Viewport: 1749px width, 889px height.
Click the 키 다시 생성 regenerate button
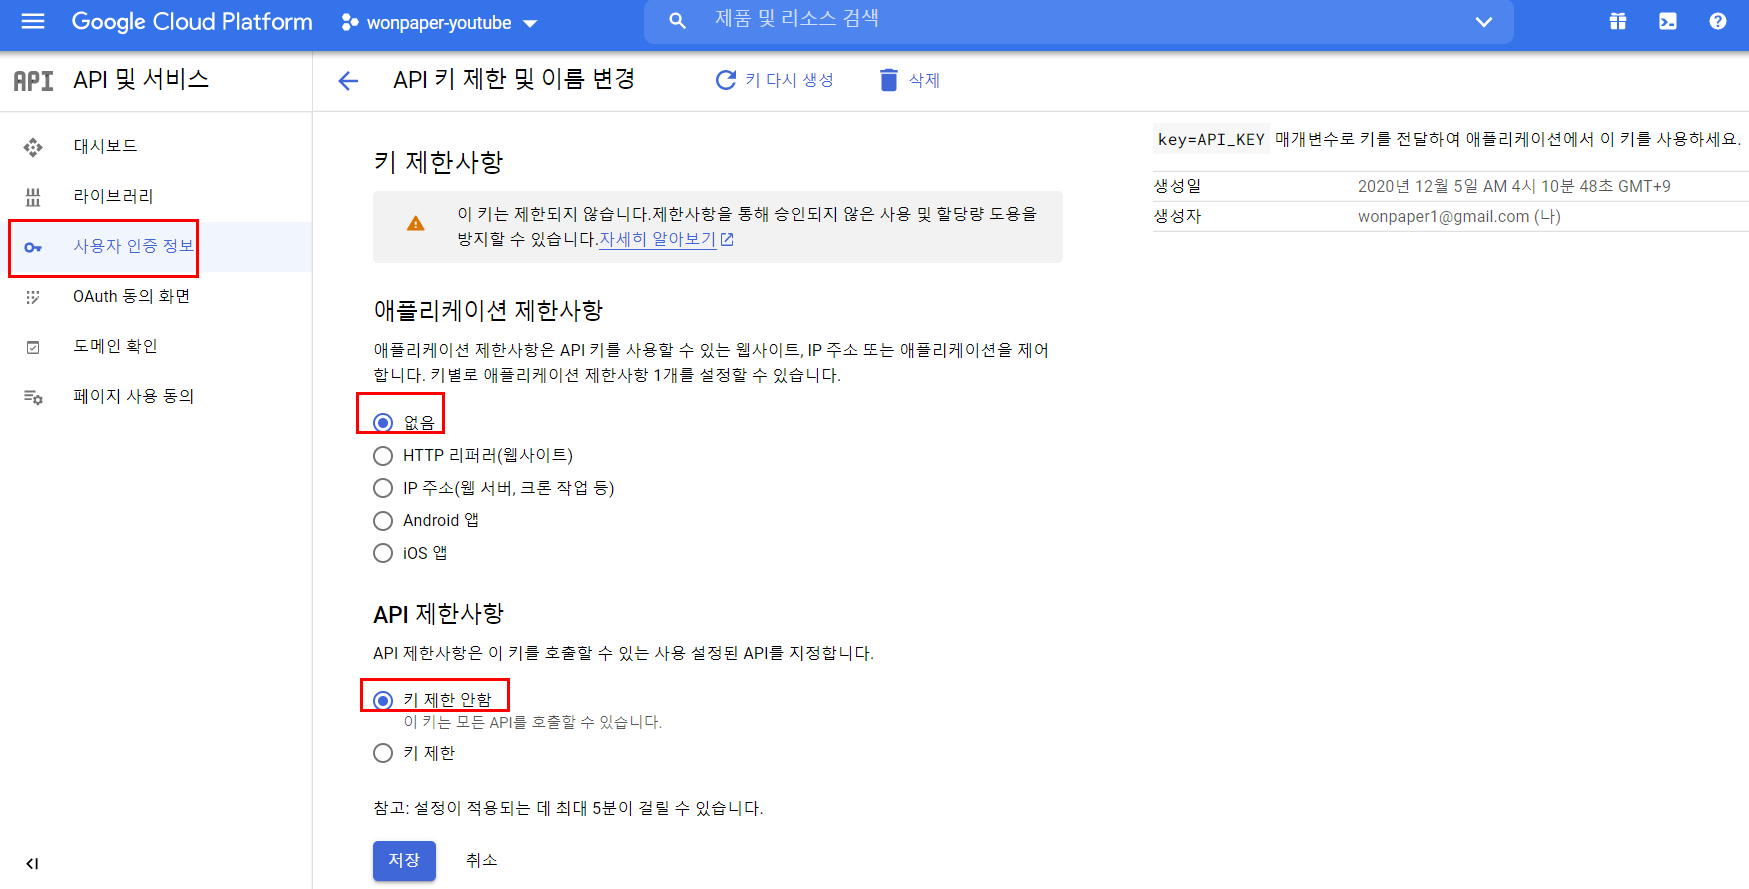(775, 80)
